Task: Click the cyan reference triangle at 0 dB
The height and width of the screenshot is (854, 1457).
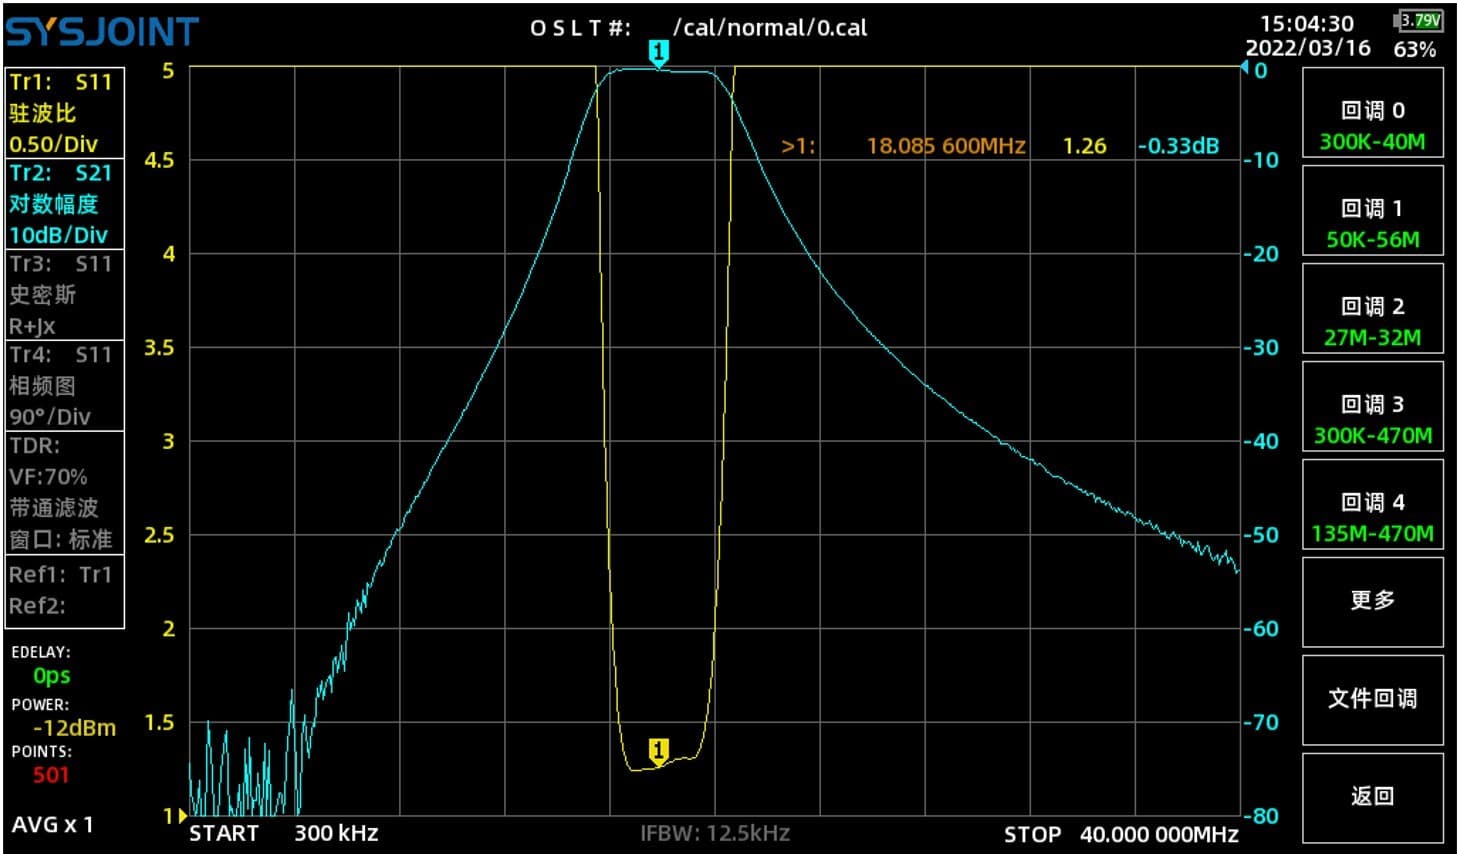Action: (x=1245, y=68)
